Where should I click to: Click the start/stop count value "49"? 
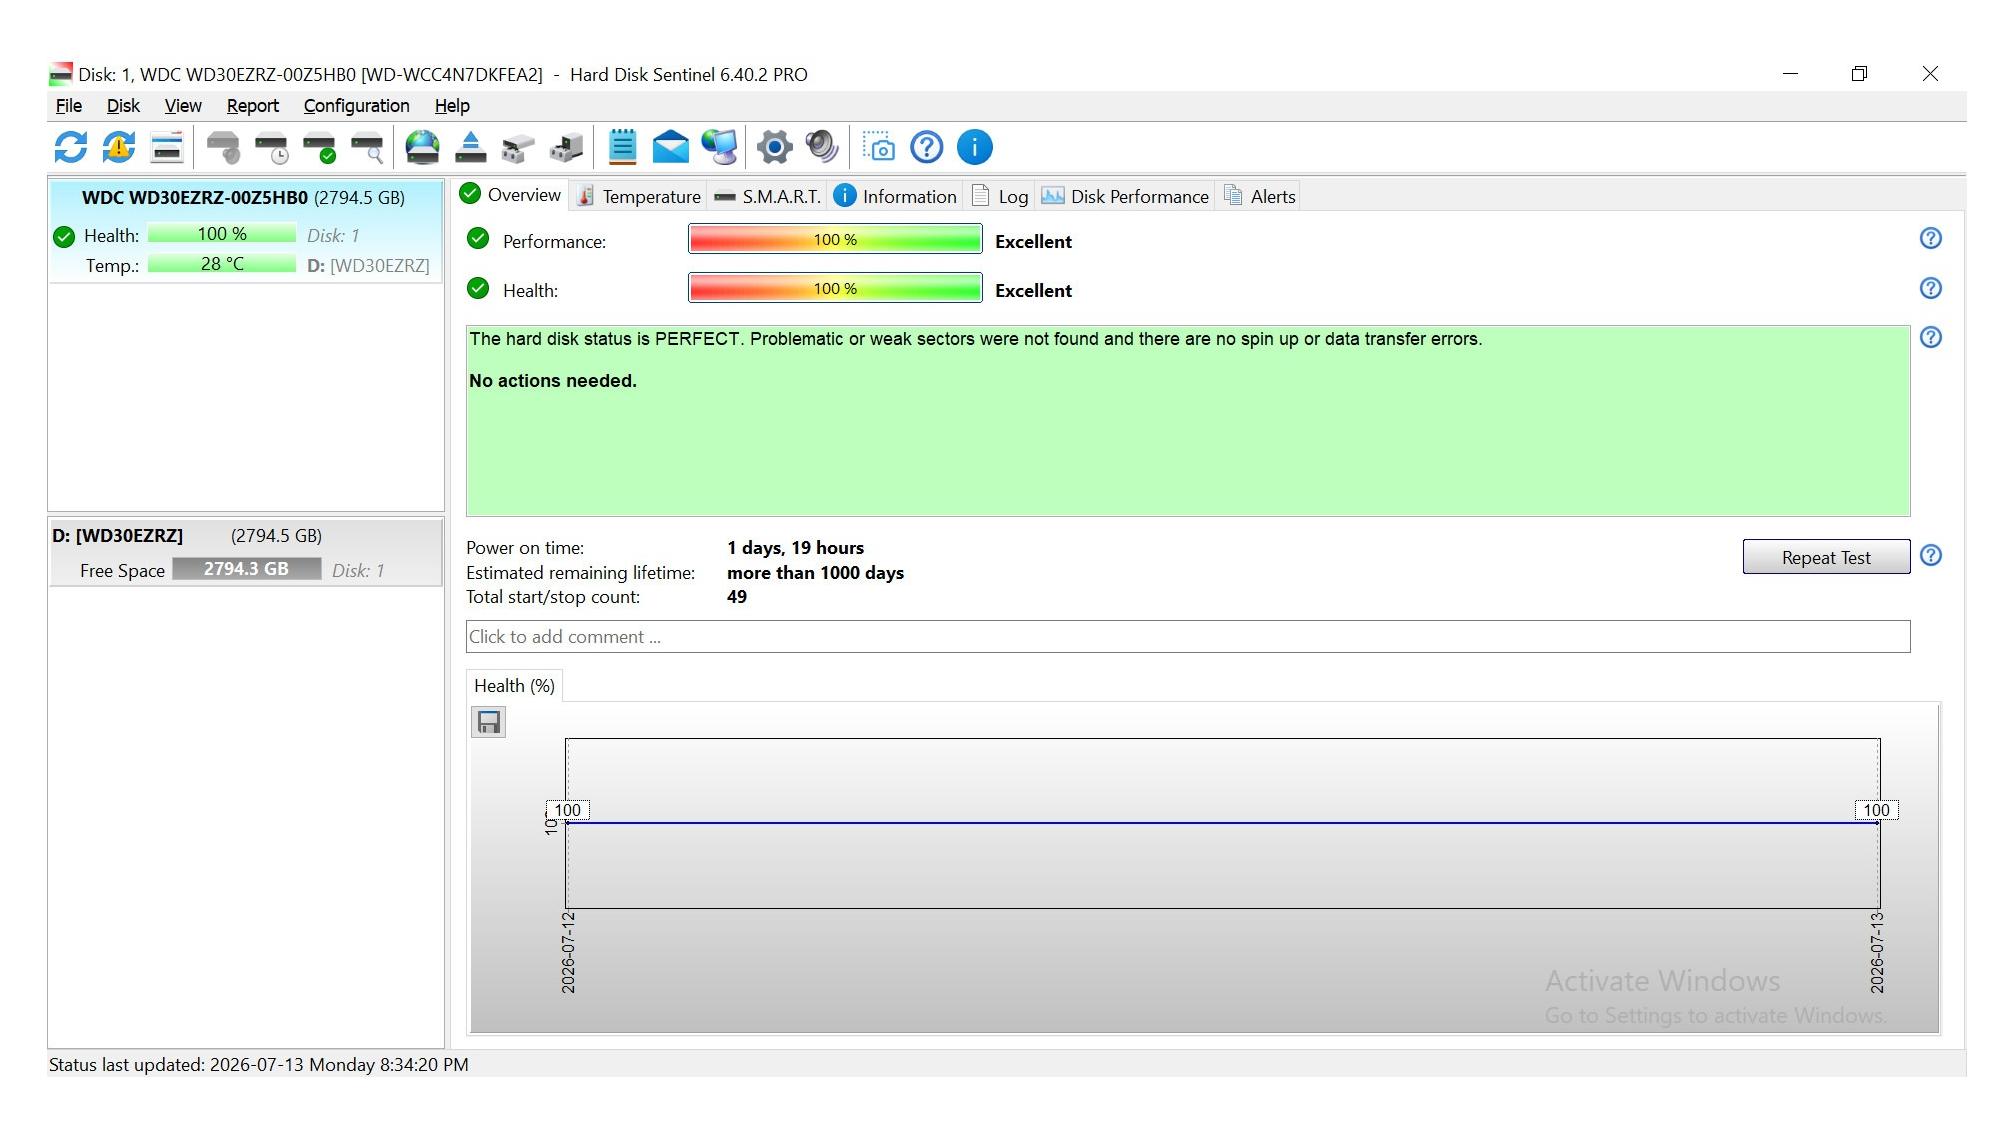tap(737, 597)
